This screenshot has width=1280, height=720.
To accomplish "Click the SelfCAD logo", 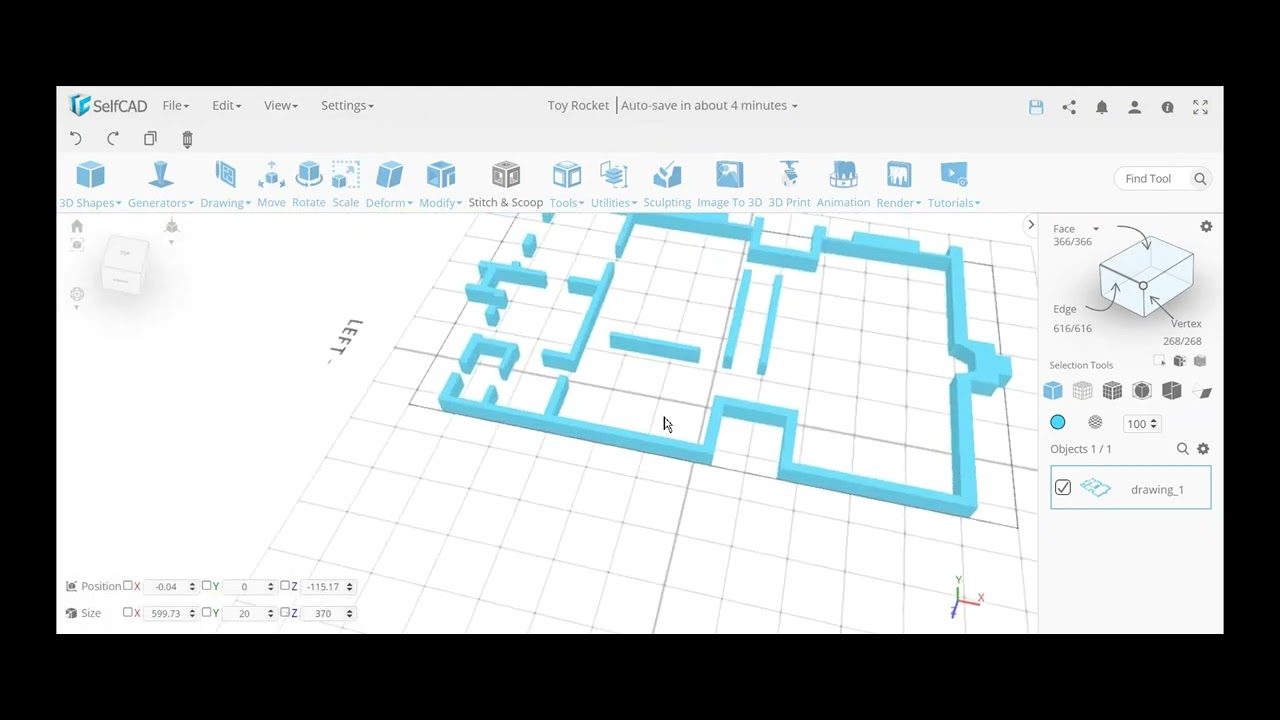I will pyautogui.click(x=108, y=105).
